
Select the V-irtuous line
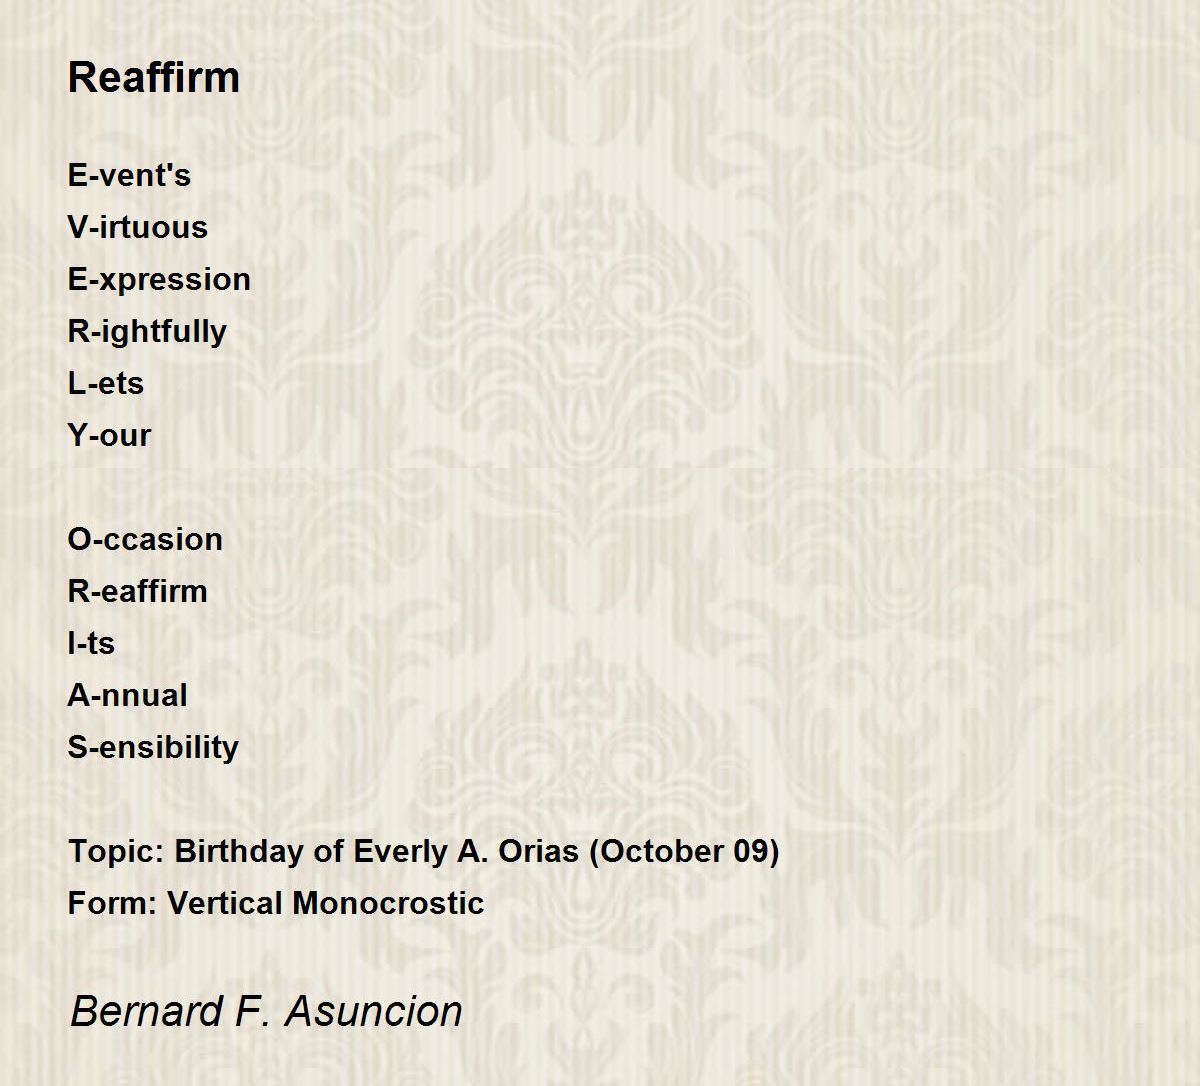[138, 227]
